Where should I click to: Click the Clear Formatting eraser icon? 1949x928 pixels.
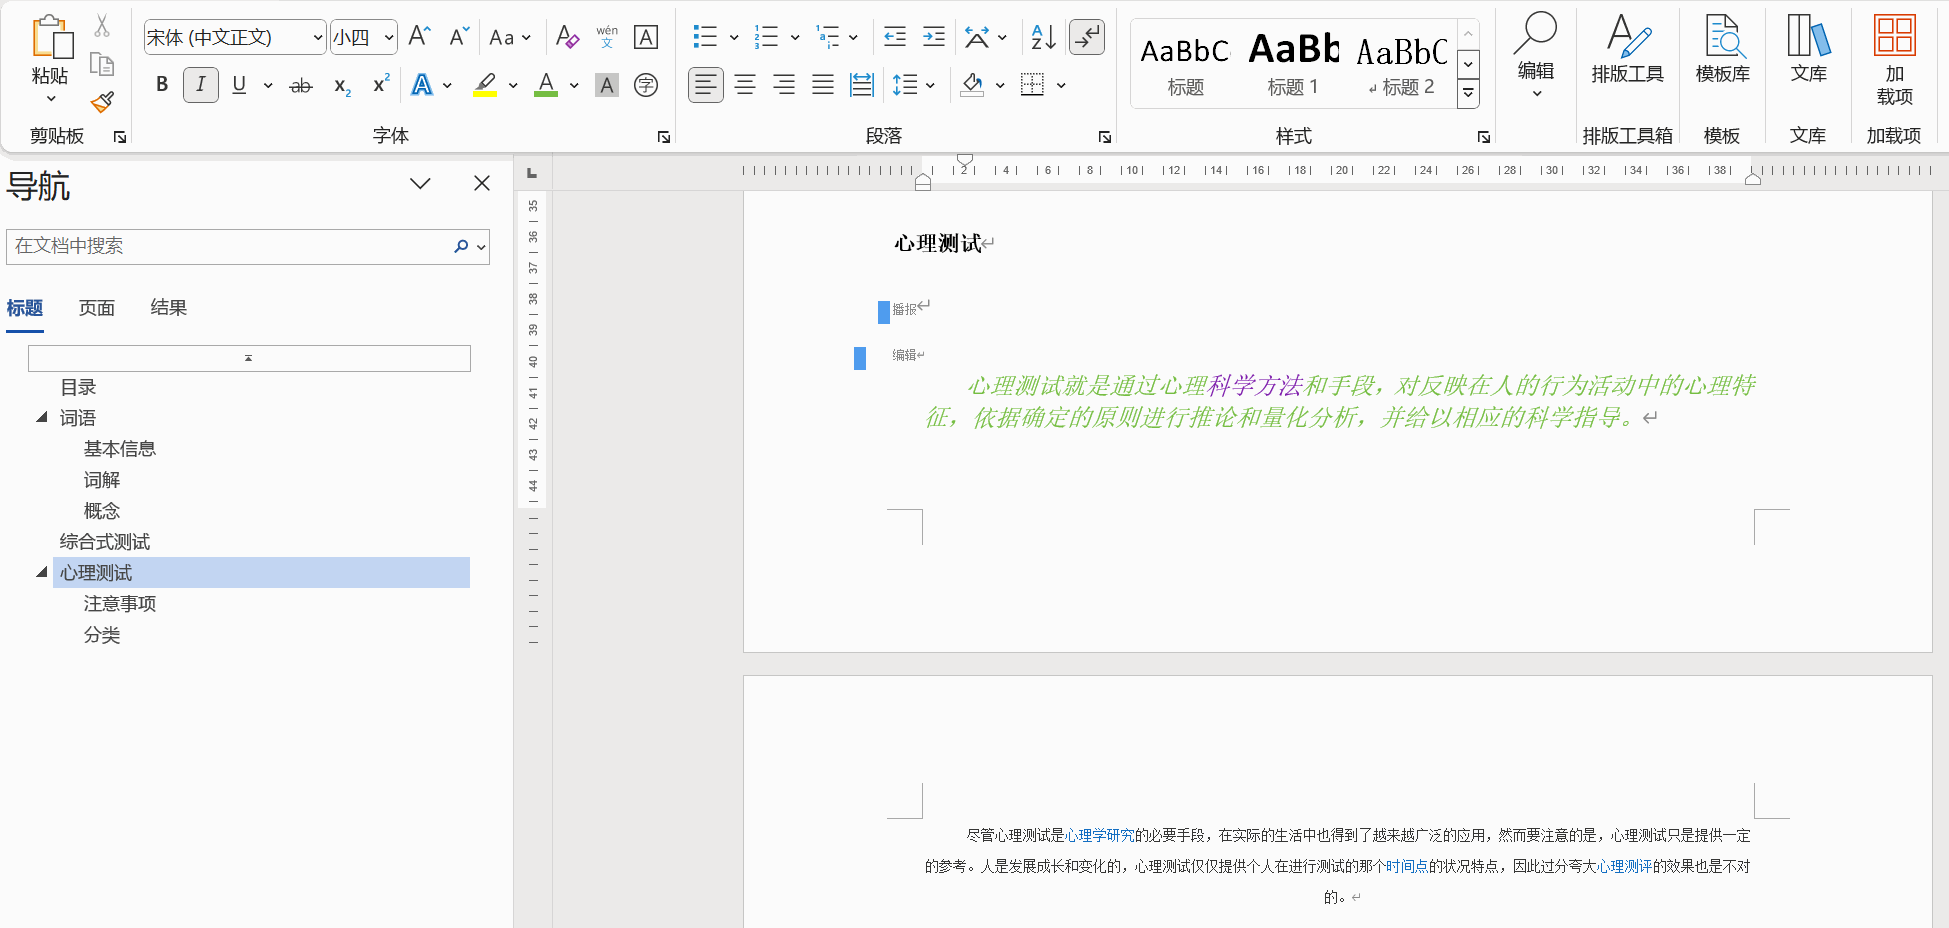click(x=567, y=38)
